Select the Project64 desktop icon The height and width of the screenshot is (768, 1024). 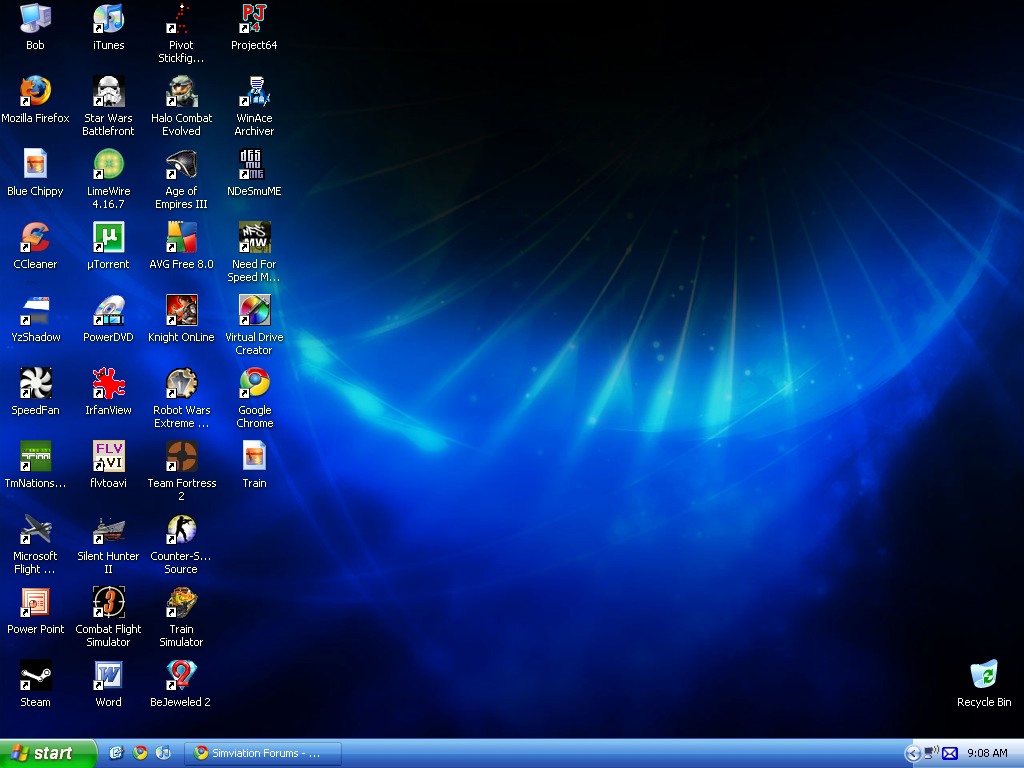pyautogui.click(x=254, y=19)
